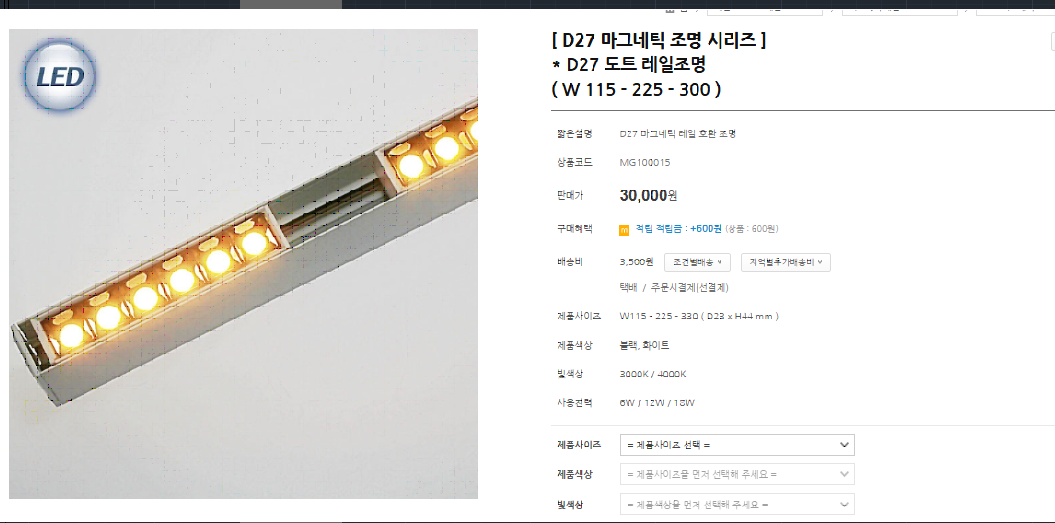This screenshot has height=523, width=1055.
Task: Click the small arrow in 지역별추가배송비 button
Action: [x=820, y=262]
